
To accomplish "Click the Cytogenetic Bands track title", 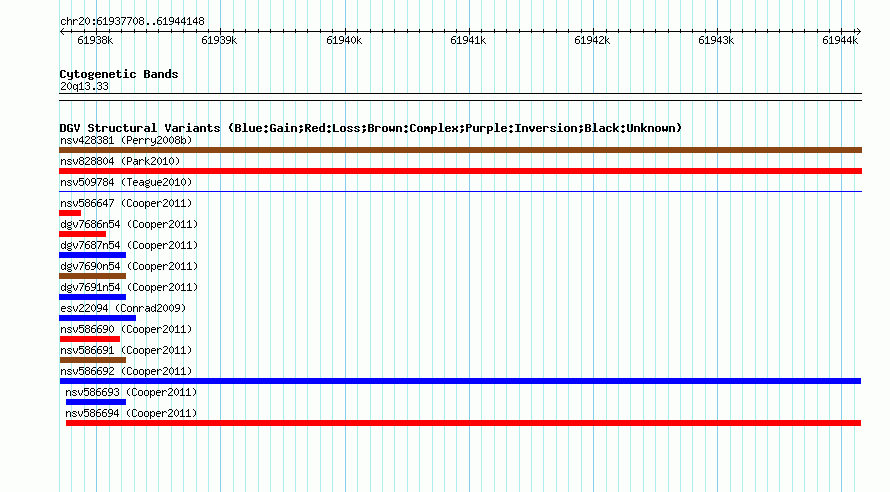I will pos(119,74).
